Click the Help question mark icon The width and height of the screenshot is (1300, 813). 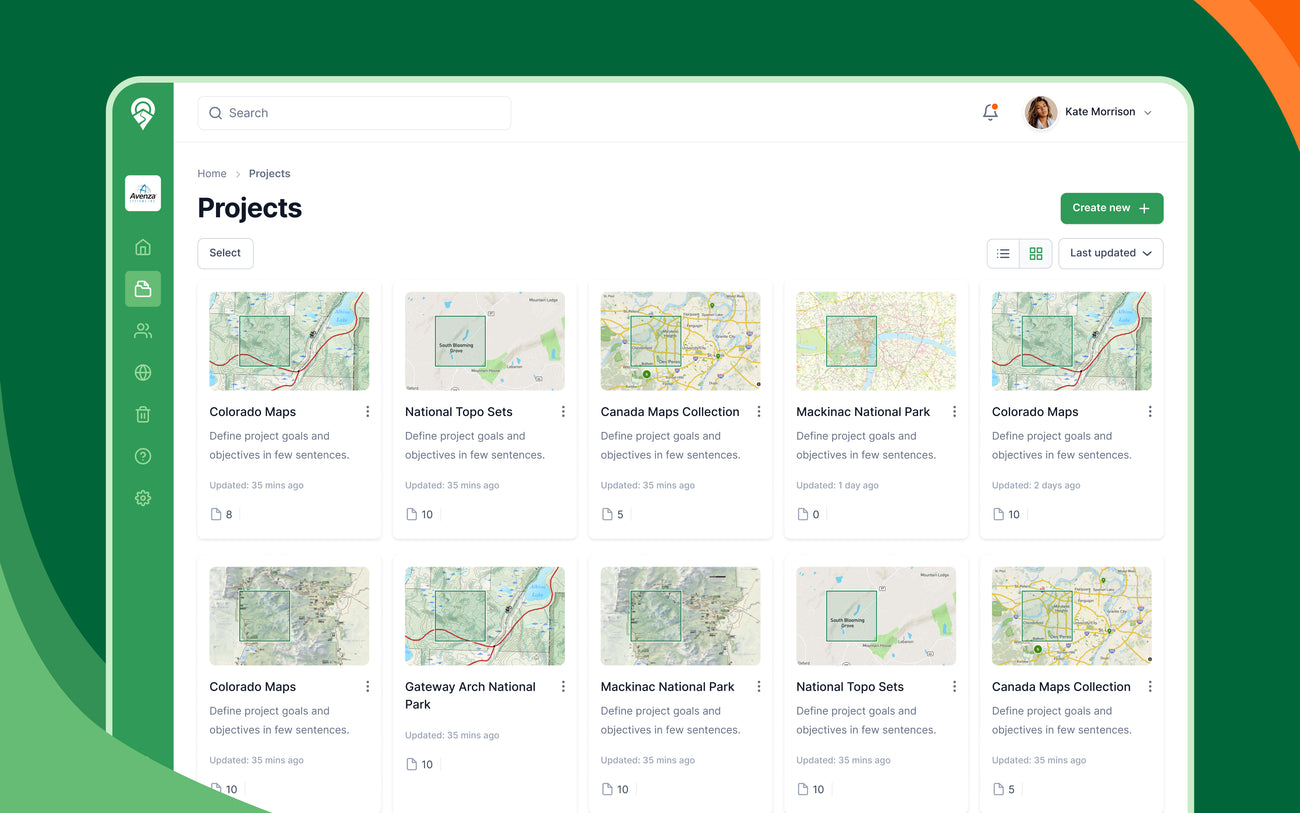[143, 457]
